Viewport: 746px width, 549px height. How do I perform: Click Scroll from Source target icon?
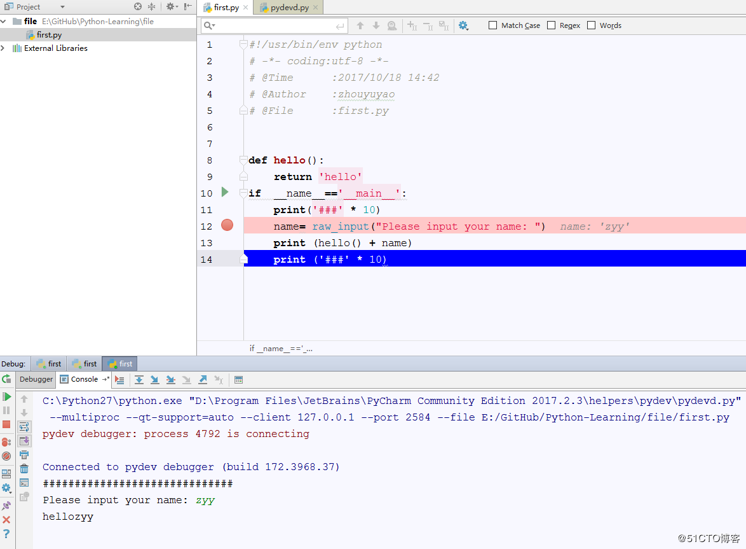click(x=137, y=7)
